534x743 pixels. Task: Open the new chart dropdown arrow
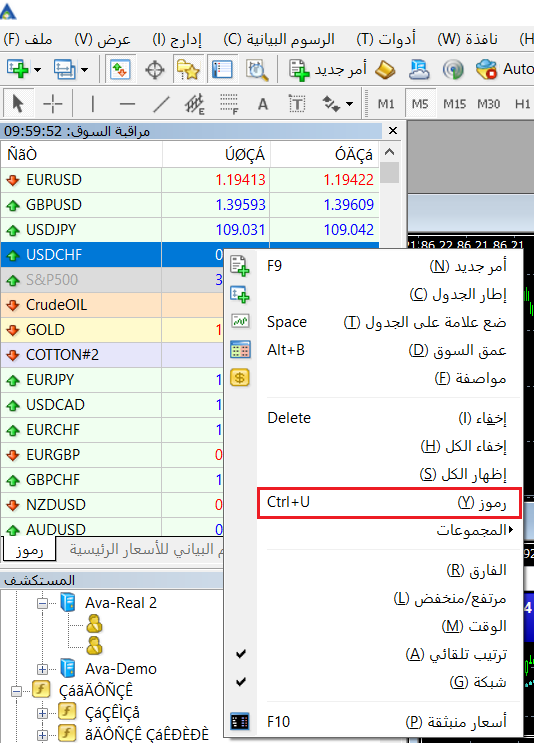pos(37,70)
